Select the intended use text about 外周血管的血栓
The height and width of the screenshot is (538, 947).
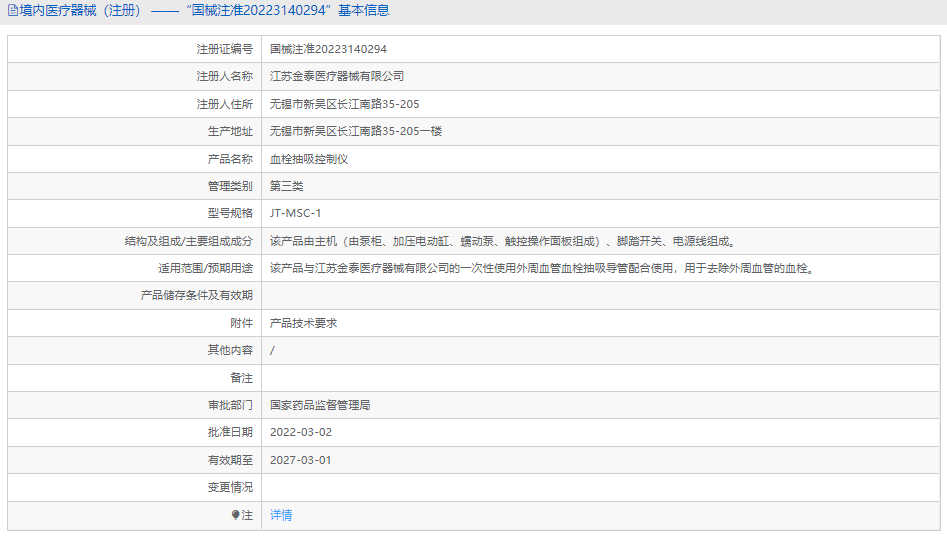point(543,268)
